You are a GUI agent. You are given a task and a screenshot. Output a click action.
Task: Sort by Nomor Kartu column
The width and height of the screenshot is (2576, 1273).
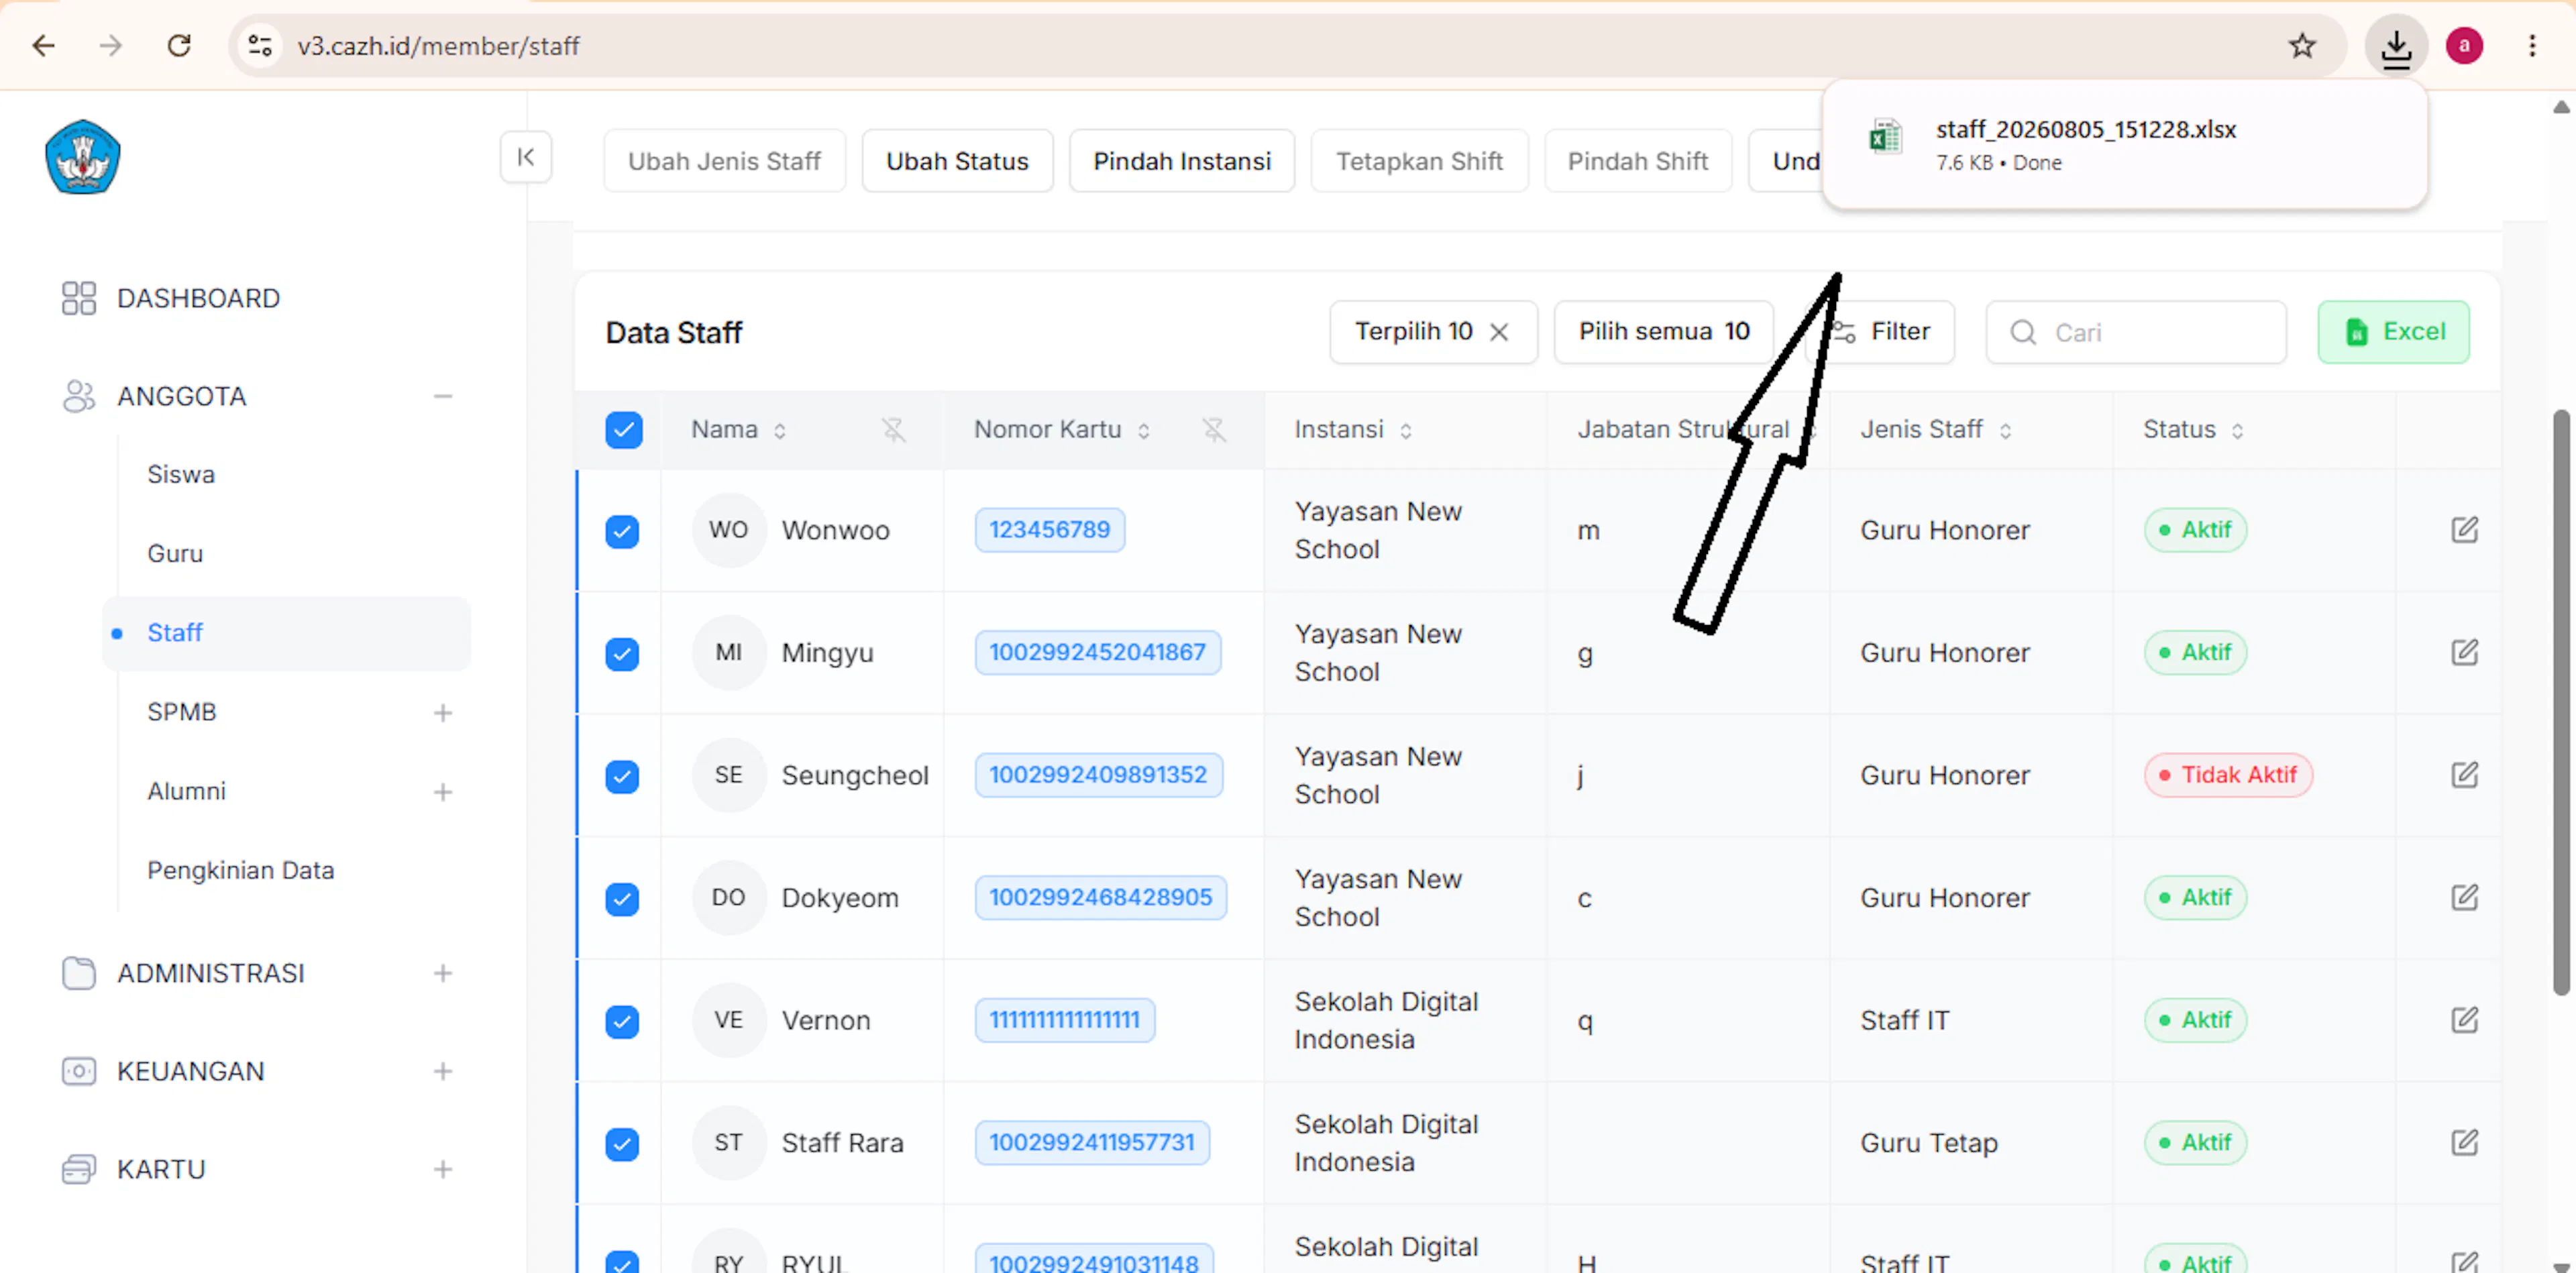click(x=1144, y=431)
